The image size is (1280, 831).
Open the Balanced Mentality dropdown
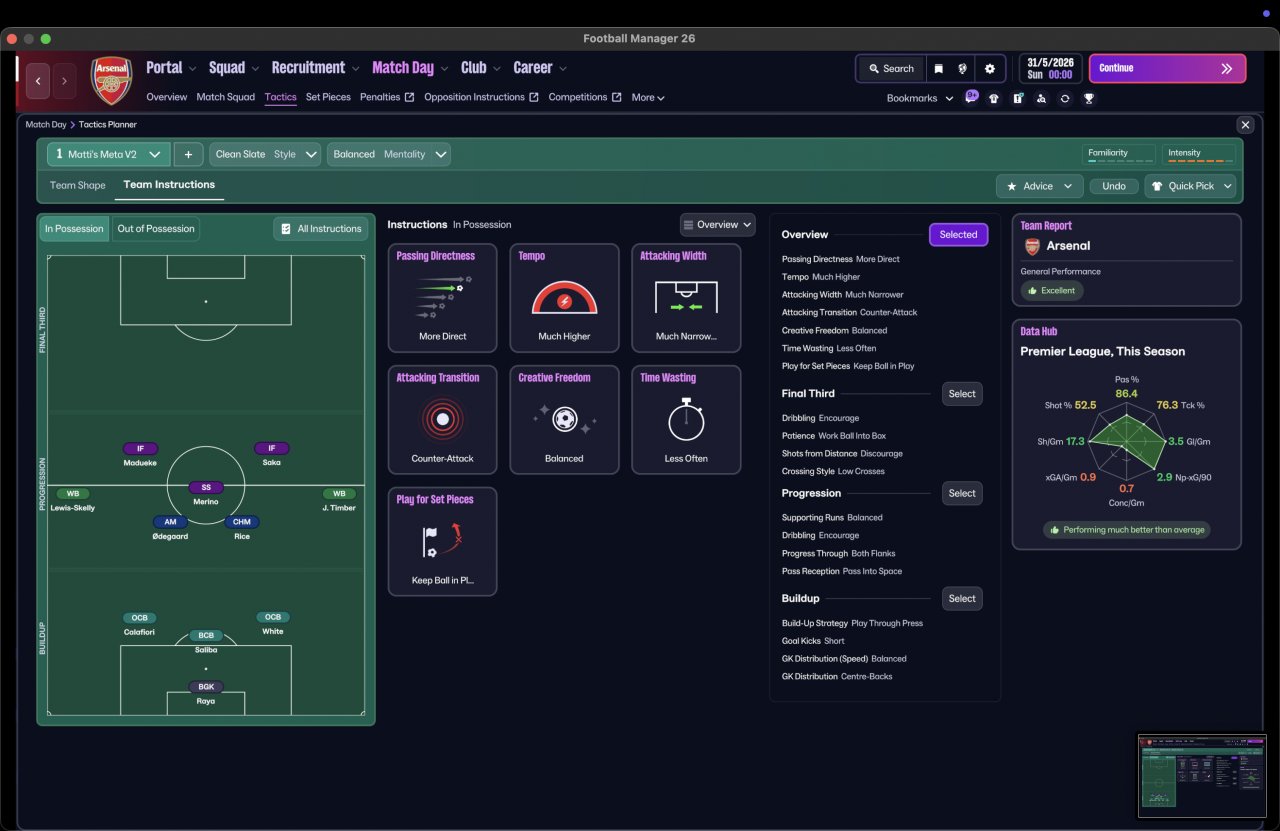[x=388, y=154]
